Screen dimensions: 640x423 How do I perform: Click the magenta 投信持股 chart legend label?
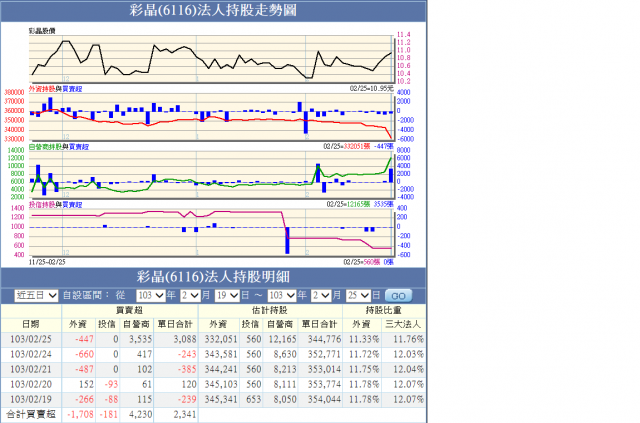[x=42, y=205]
